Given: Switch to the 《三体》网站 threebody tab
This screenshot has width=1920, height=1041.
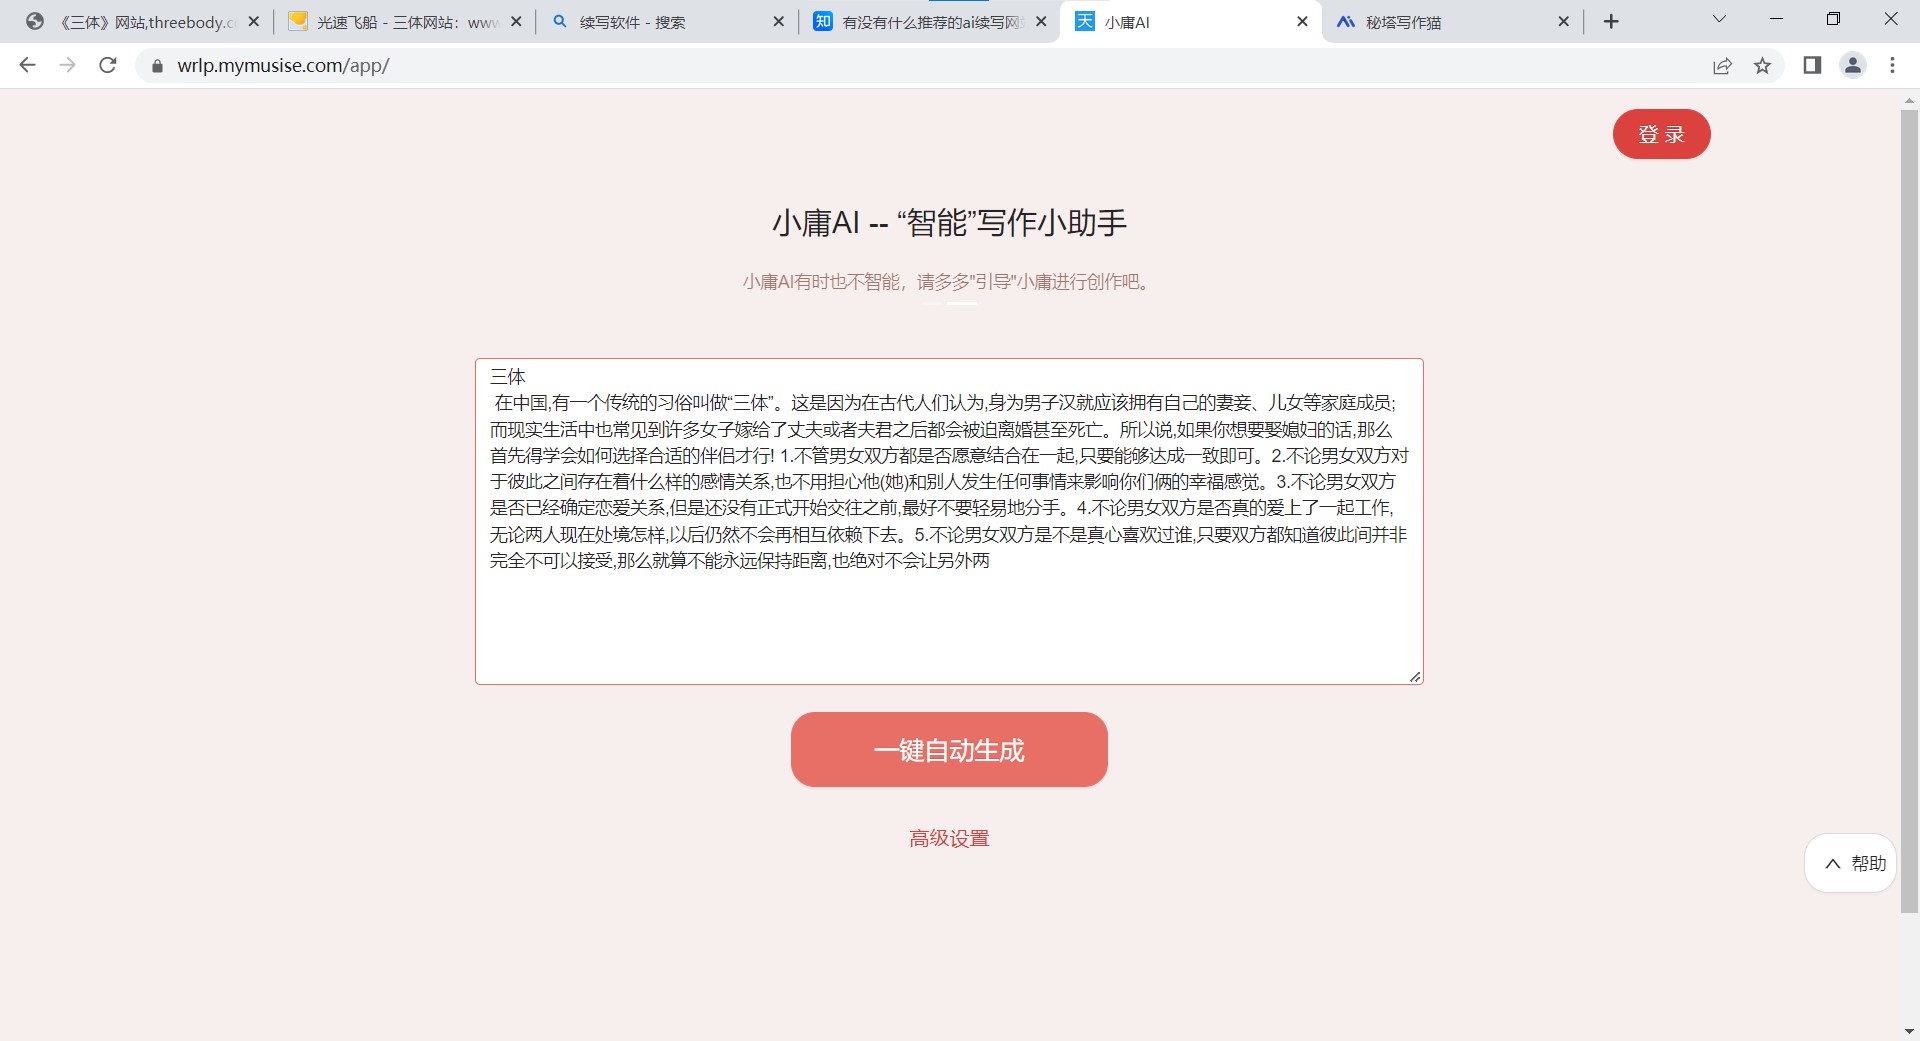Looking at the screenshot, I should click(140, 22).
